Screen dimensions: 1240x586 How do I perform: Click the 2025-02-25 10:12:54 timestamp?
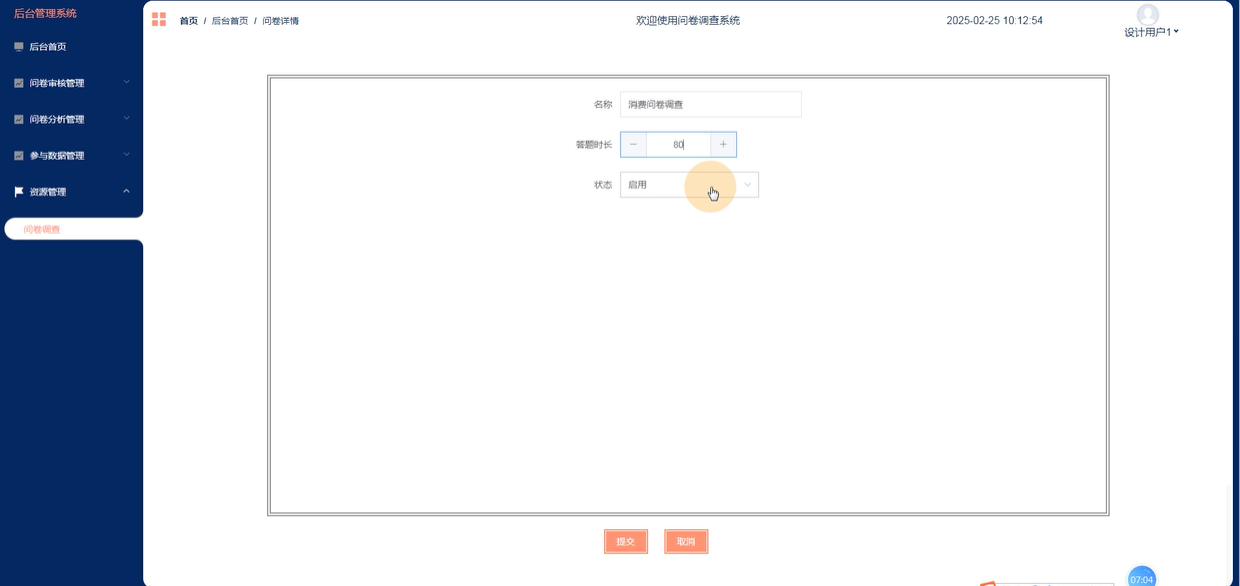point(995,20)
